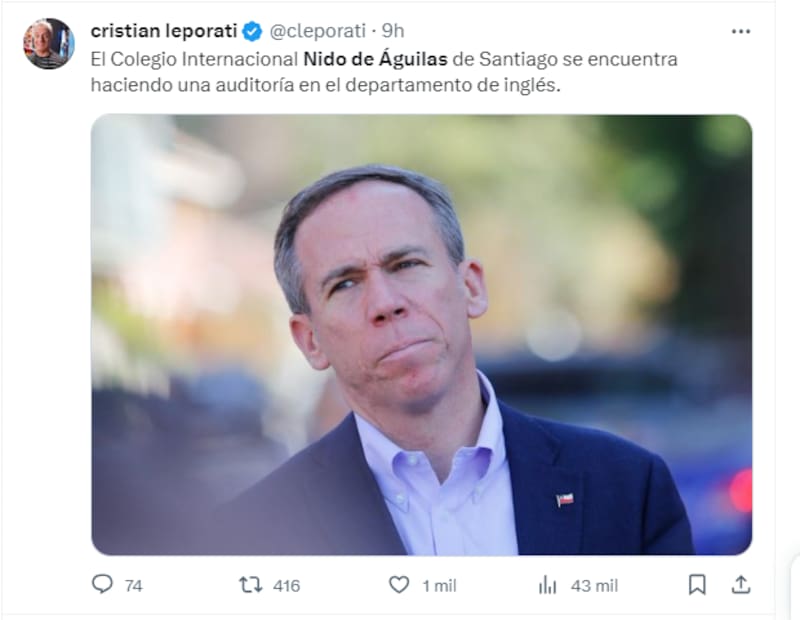800x620 pixels.
Task: Bookmark this tweet
Action: 697,585
